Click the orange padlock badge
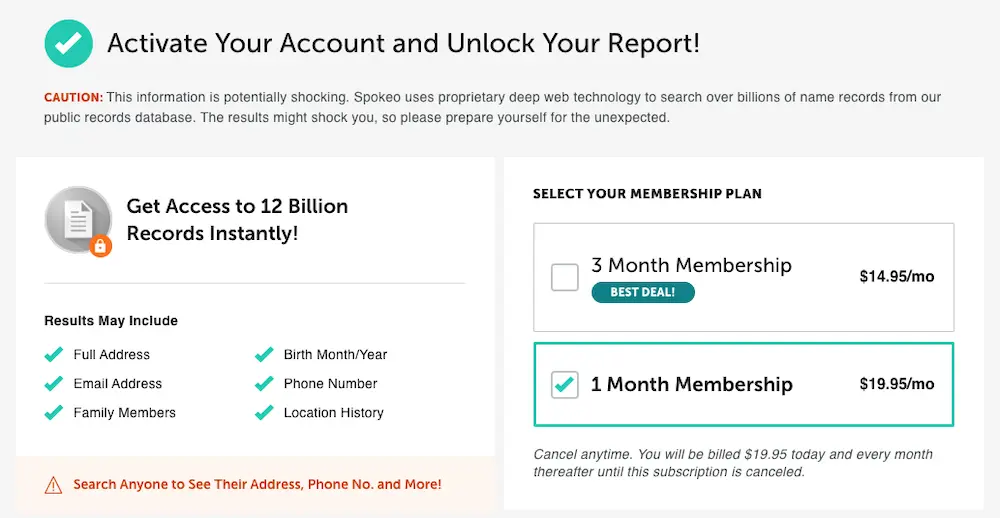Image resolution: width=1000 pixels, height=518 pixels. pyautogui.click(x=101, y=245)
